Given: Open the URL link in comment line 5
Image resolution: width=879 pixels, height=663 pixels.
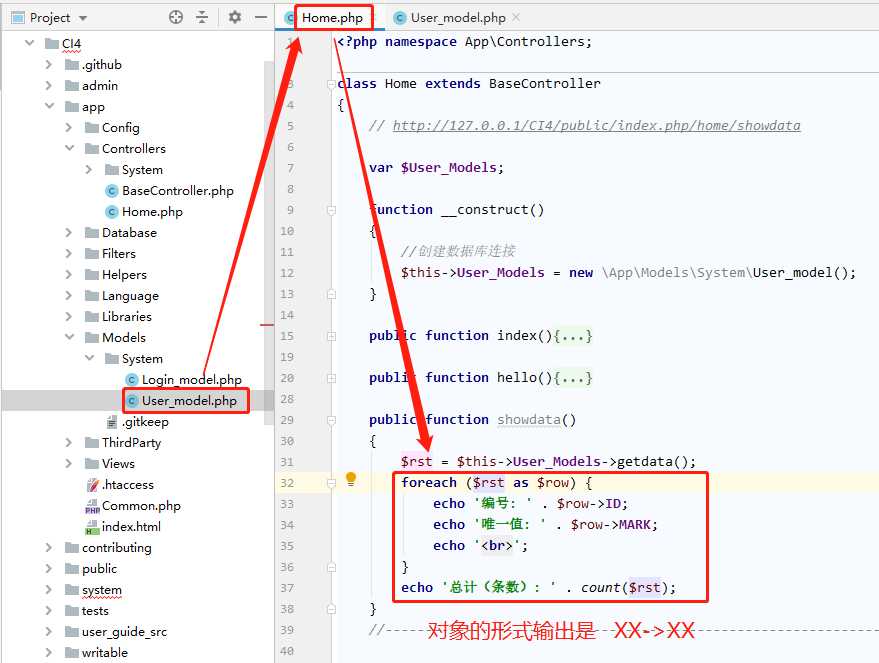Looking at the screenshot, I should click(596, 126).
